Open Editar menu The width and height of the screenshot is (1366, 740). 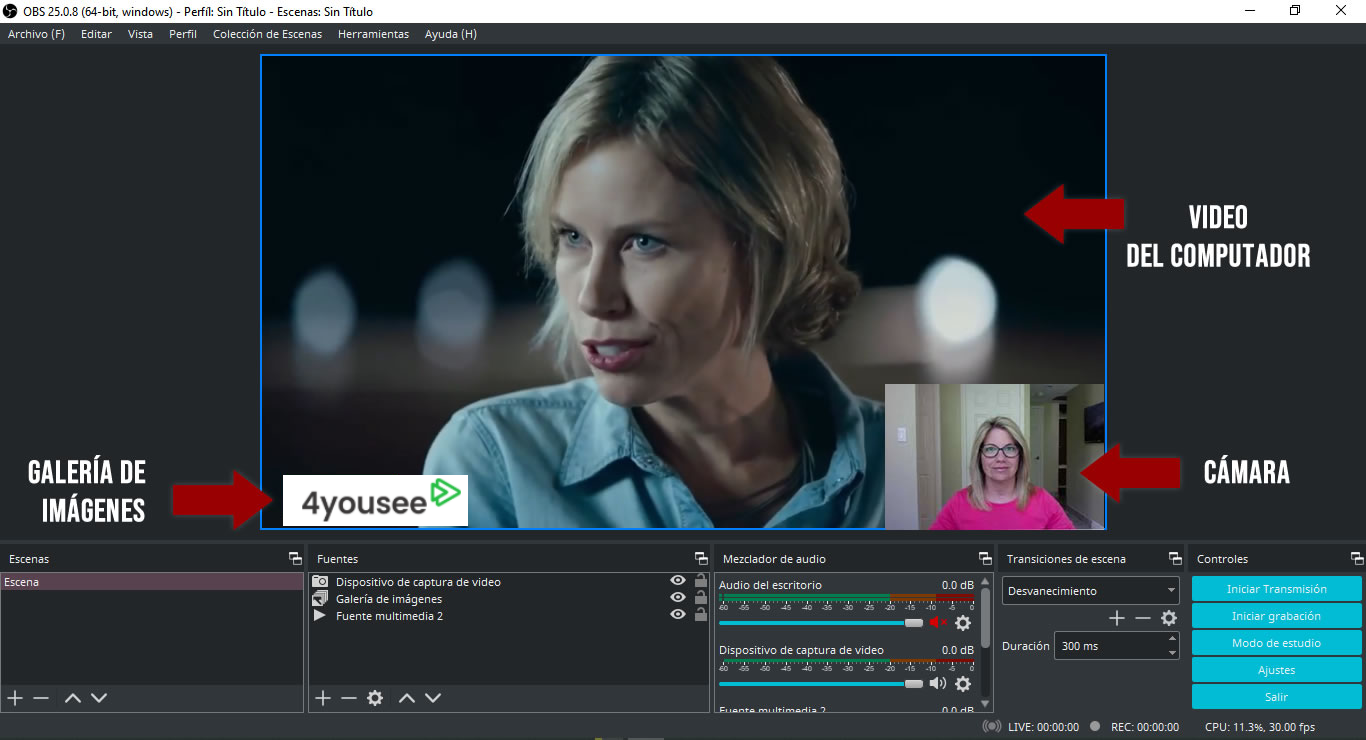(x=96, y=34)
